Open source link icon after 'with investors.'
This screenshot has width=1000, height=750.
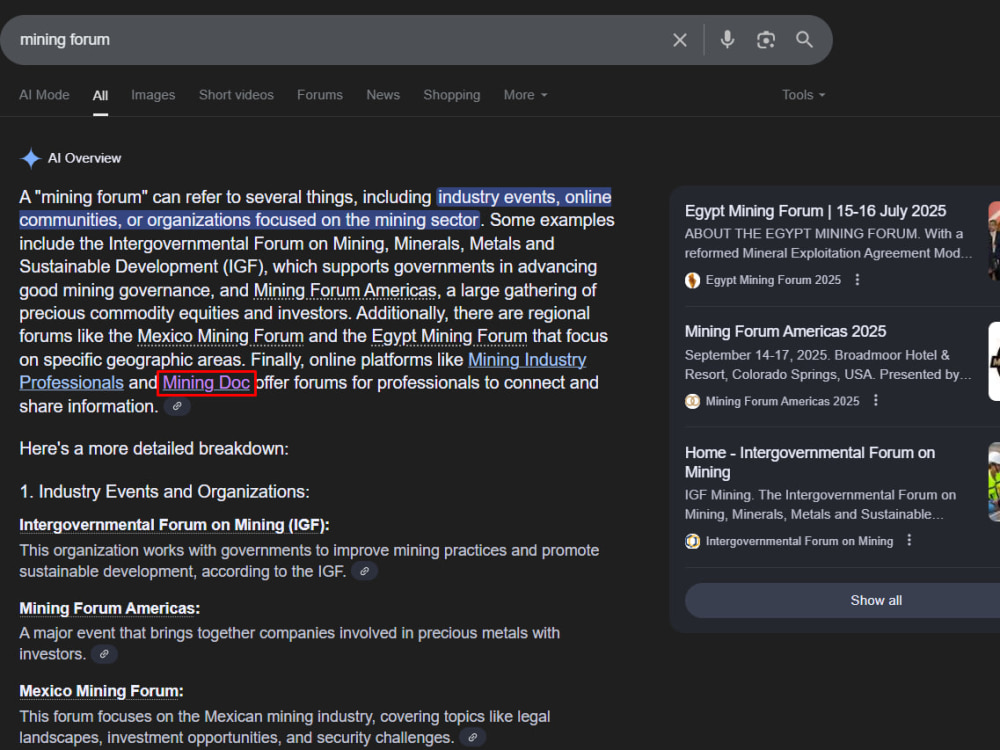click(x=104, y=654)
